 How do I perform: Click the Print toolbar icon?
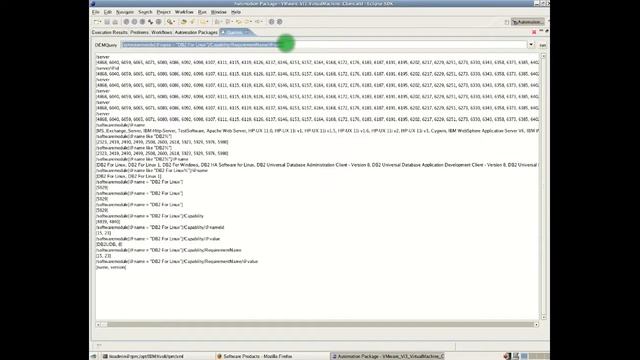115,22
